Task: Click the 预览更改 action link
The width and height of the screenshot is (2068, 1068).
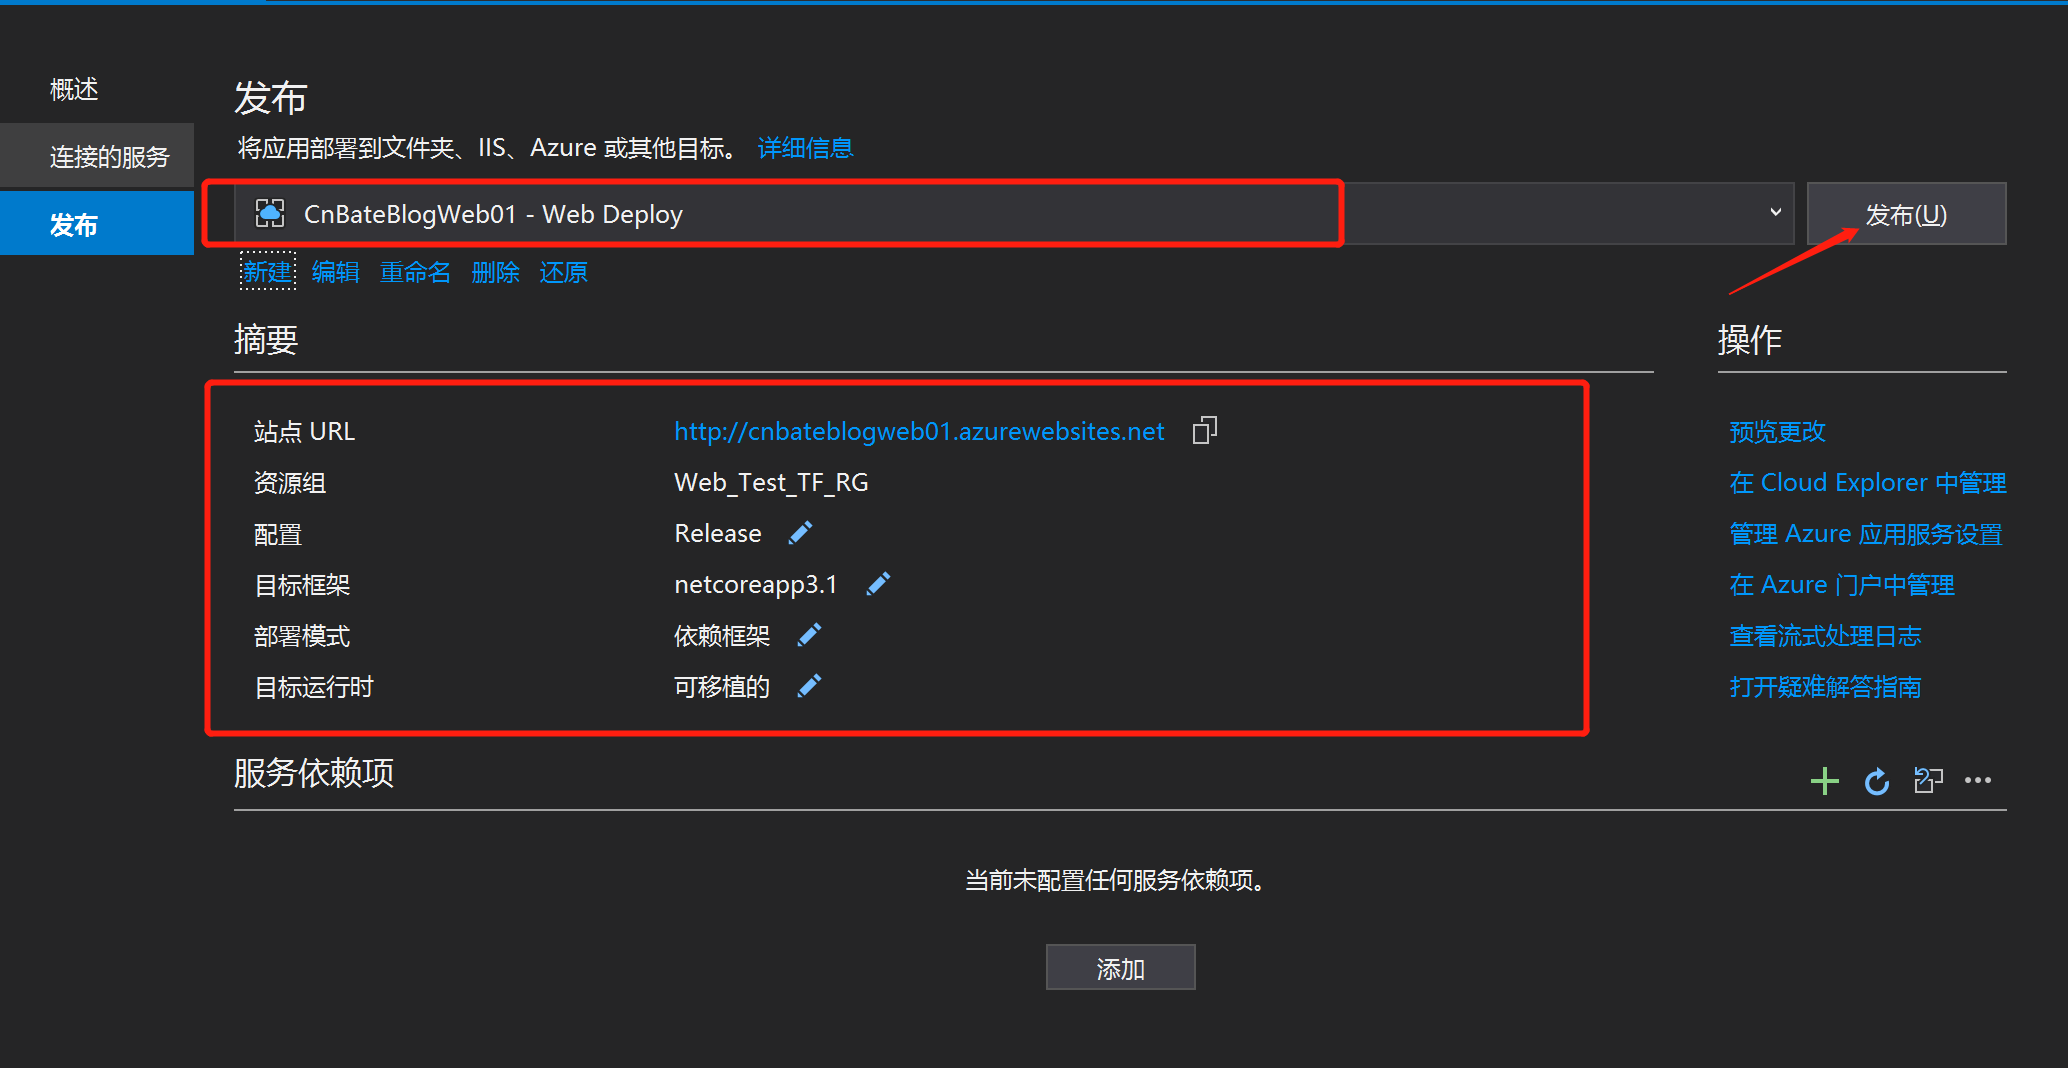Action: pyautogui.click(x=1777, y=431)
